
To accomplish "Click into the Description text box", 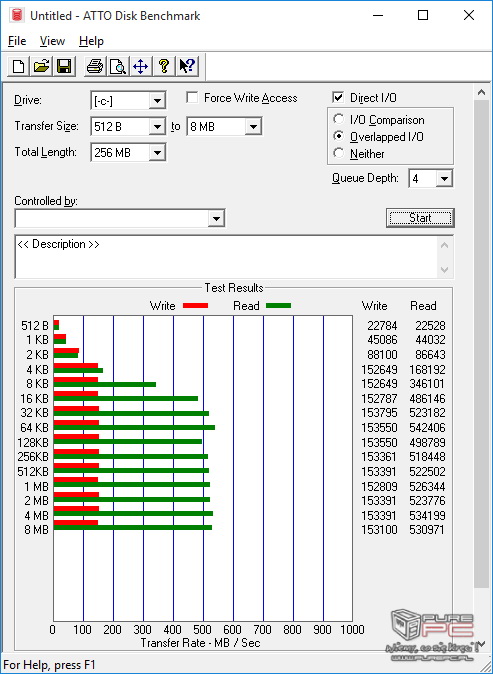I will click(226, 257).
